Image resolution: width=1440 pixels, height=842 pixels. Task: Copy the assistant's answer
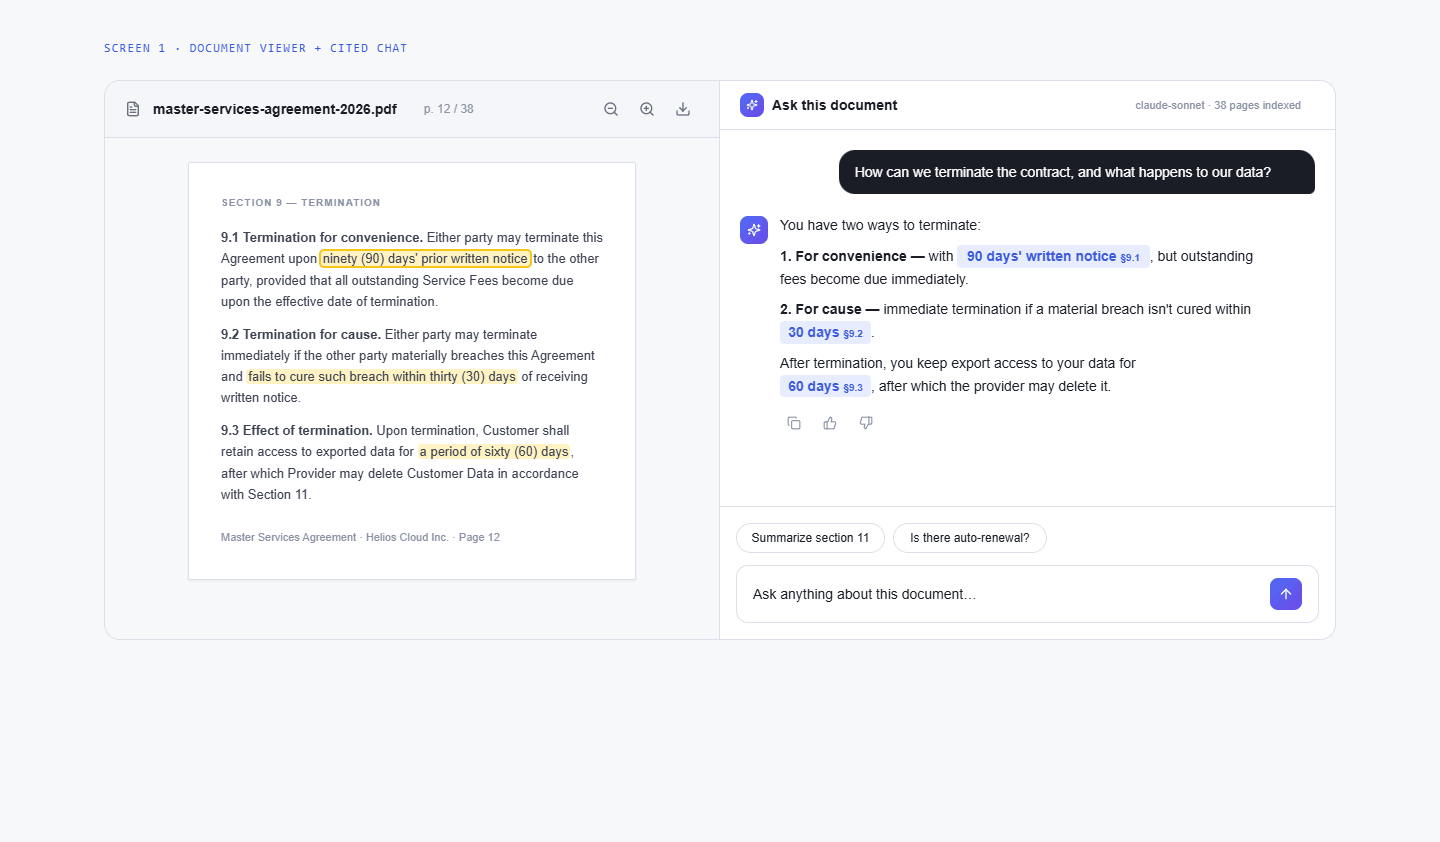click(794, 423)
